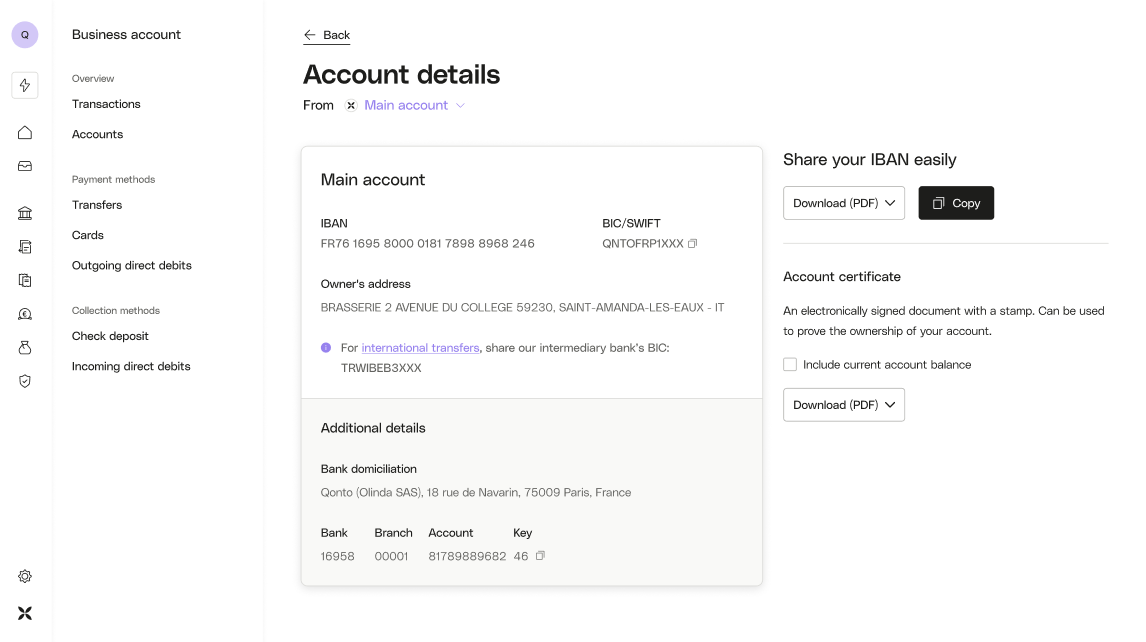This screenshot has width=1146, height=642.
Task: Open the settings gear icon
Action: [25, 576]
